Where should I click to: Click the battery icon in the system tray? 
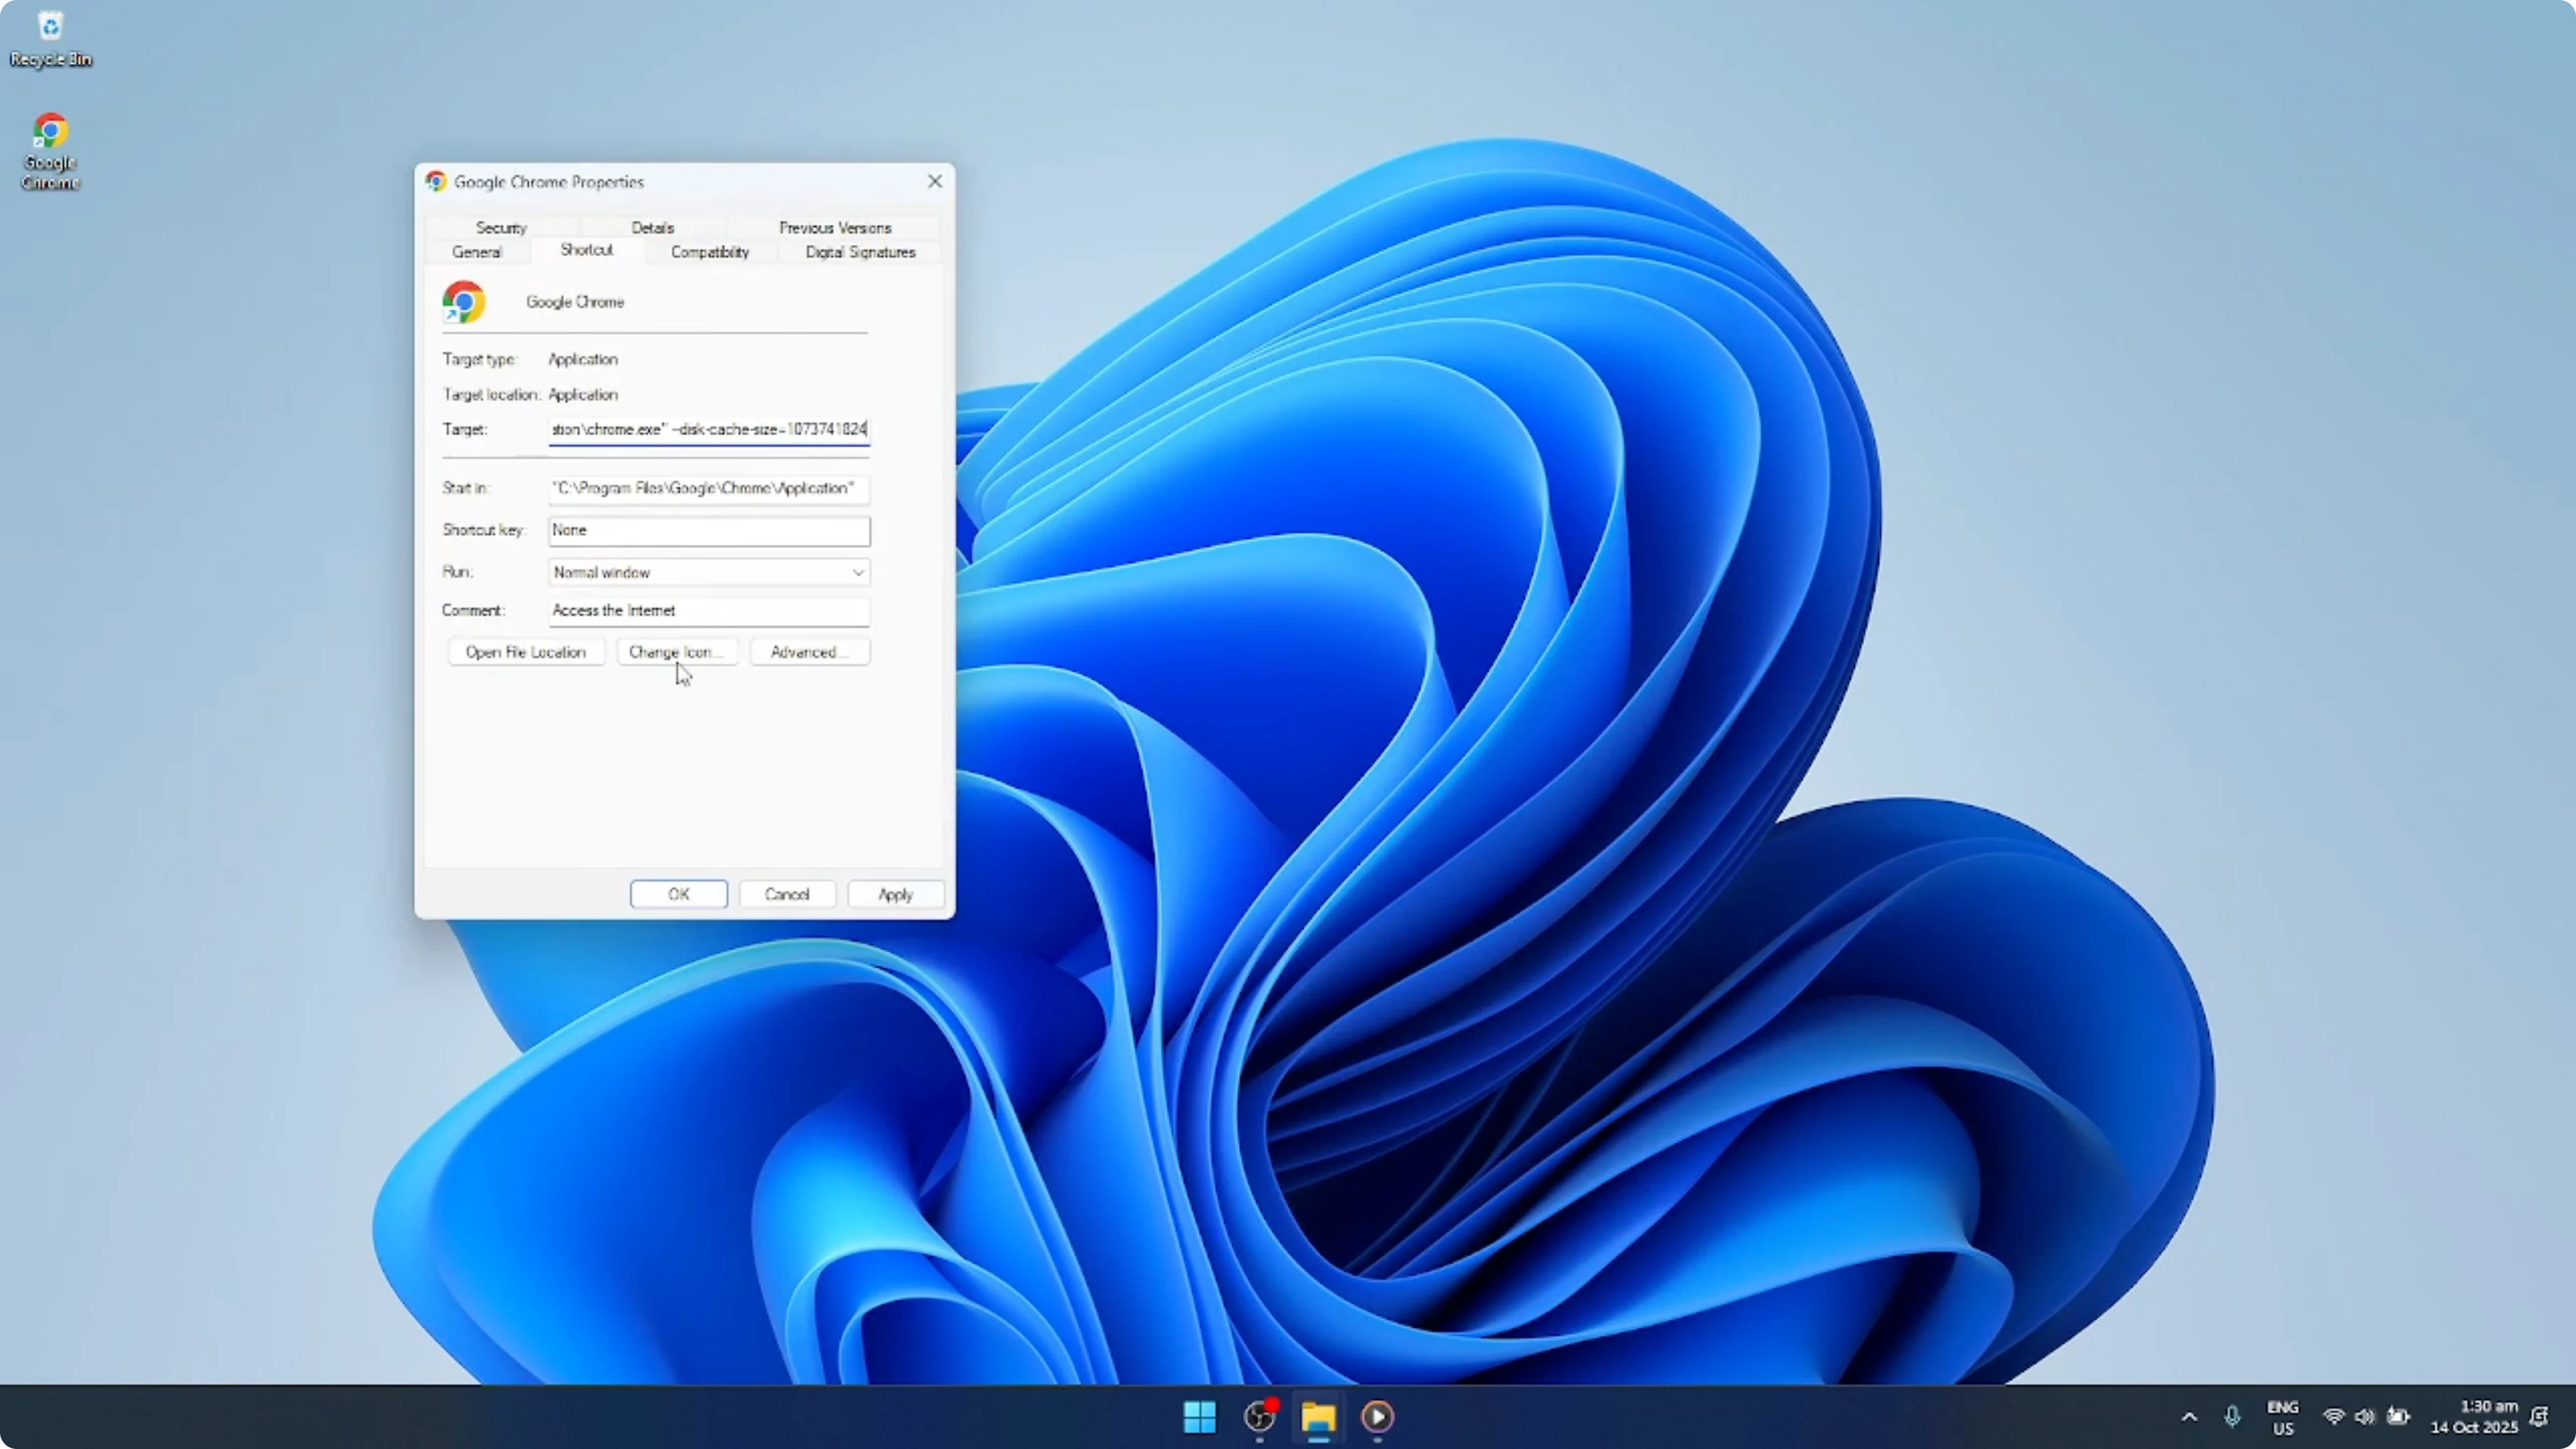click(x=2397, y=1416)
